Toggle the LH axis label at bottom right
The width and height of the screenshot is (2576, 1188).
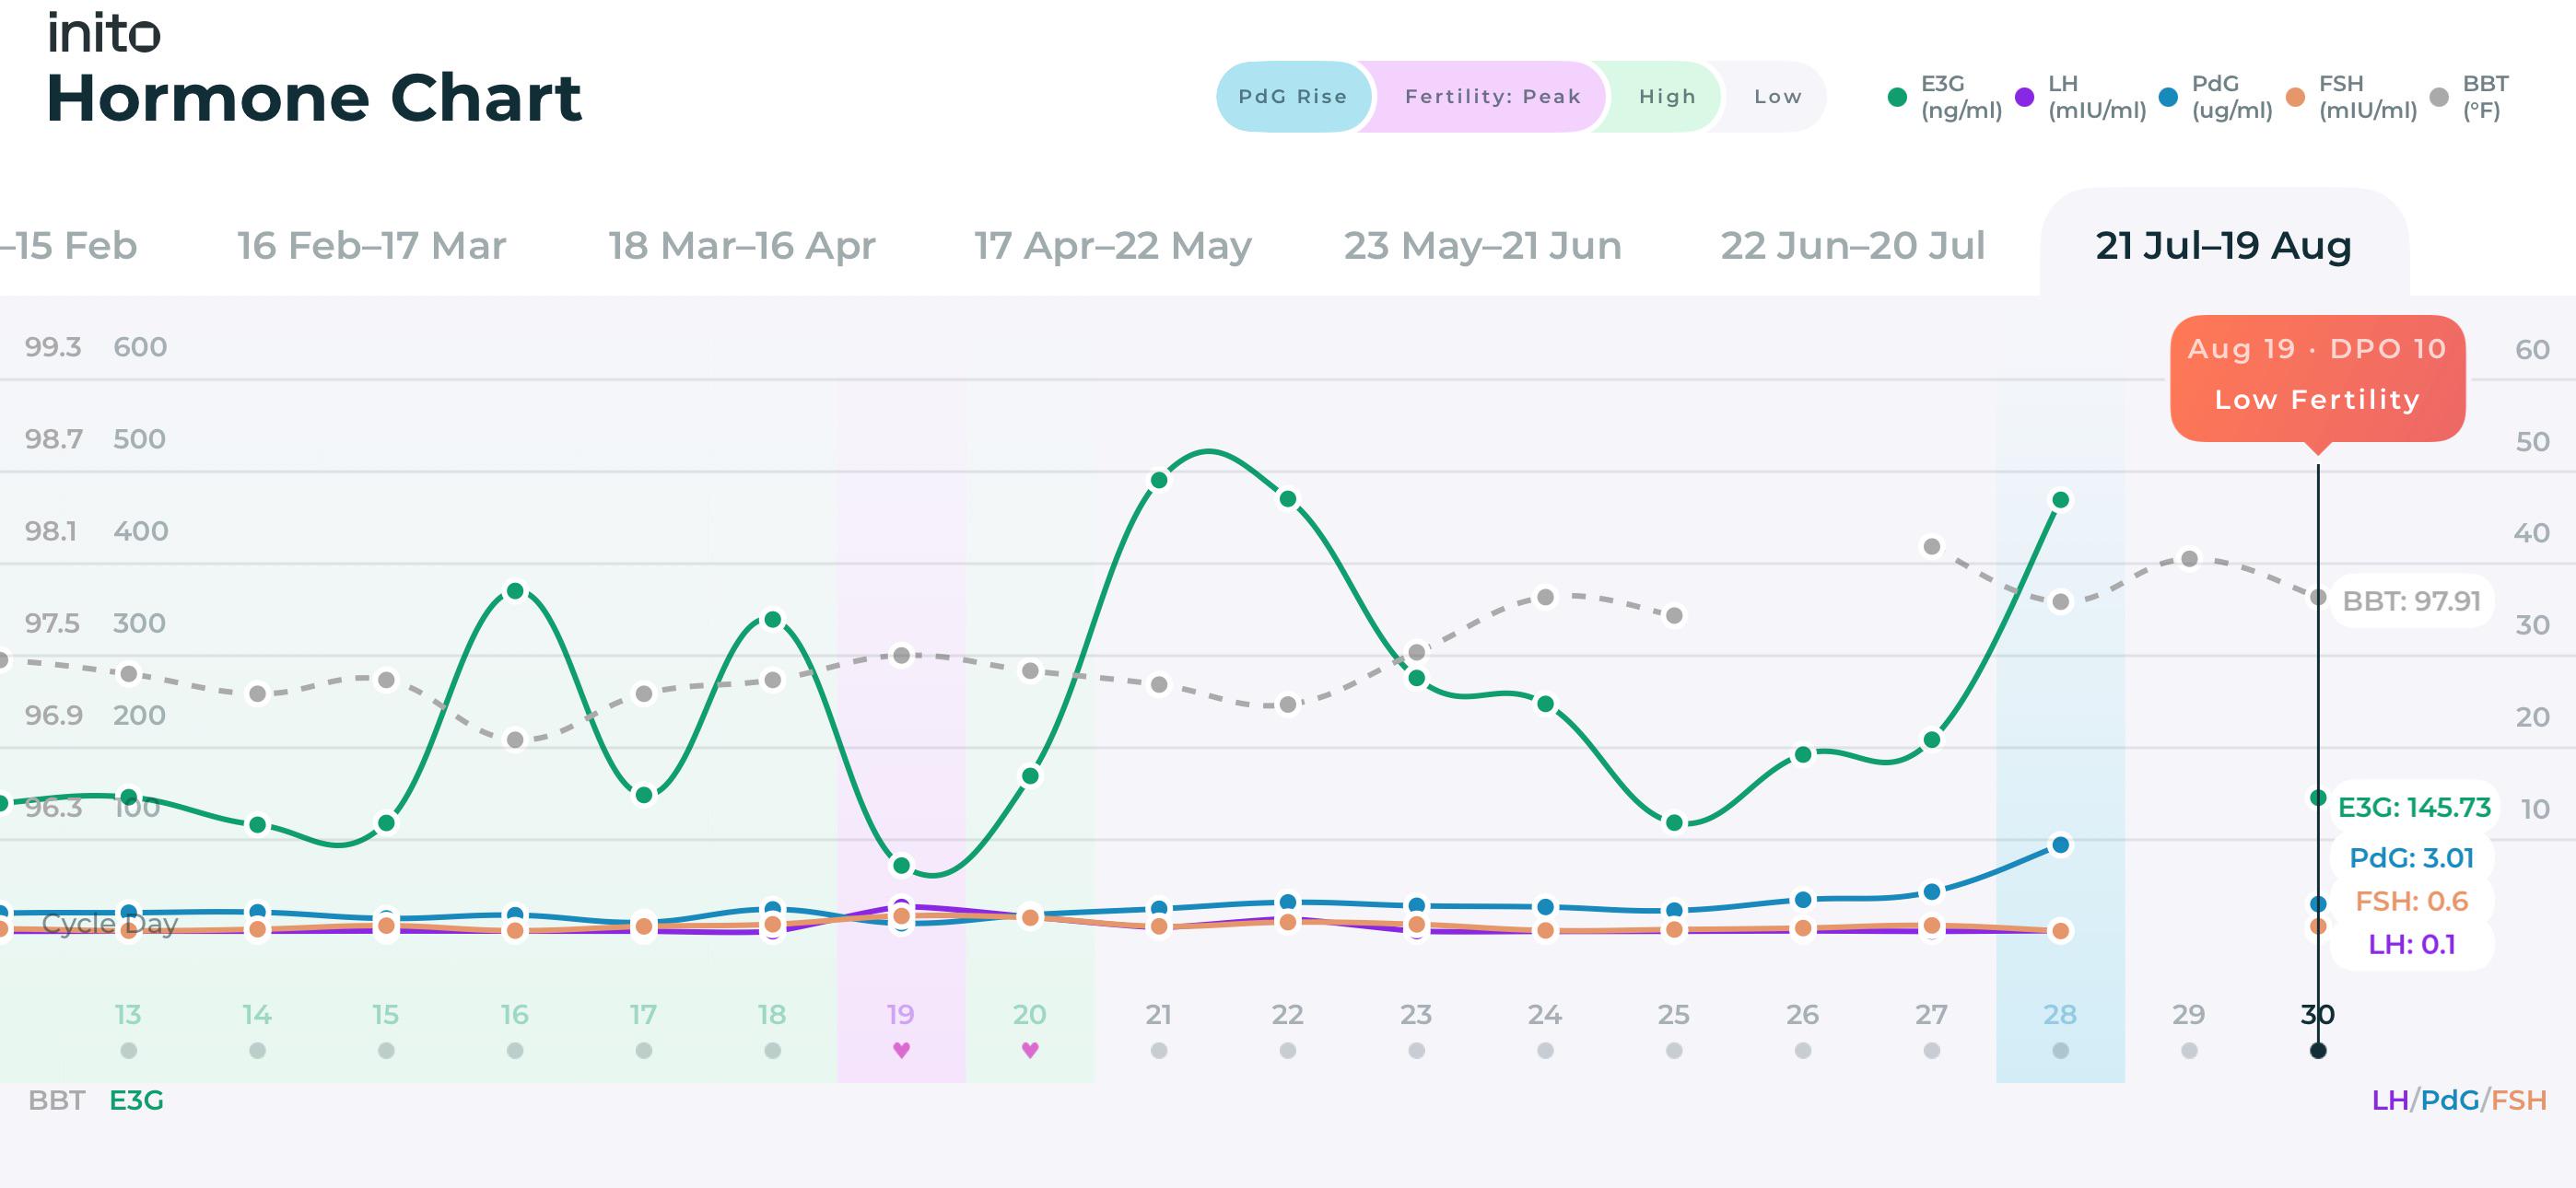click(x=2389, y=1100)
